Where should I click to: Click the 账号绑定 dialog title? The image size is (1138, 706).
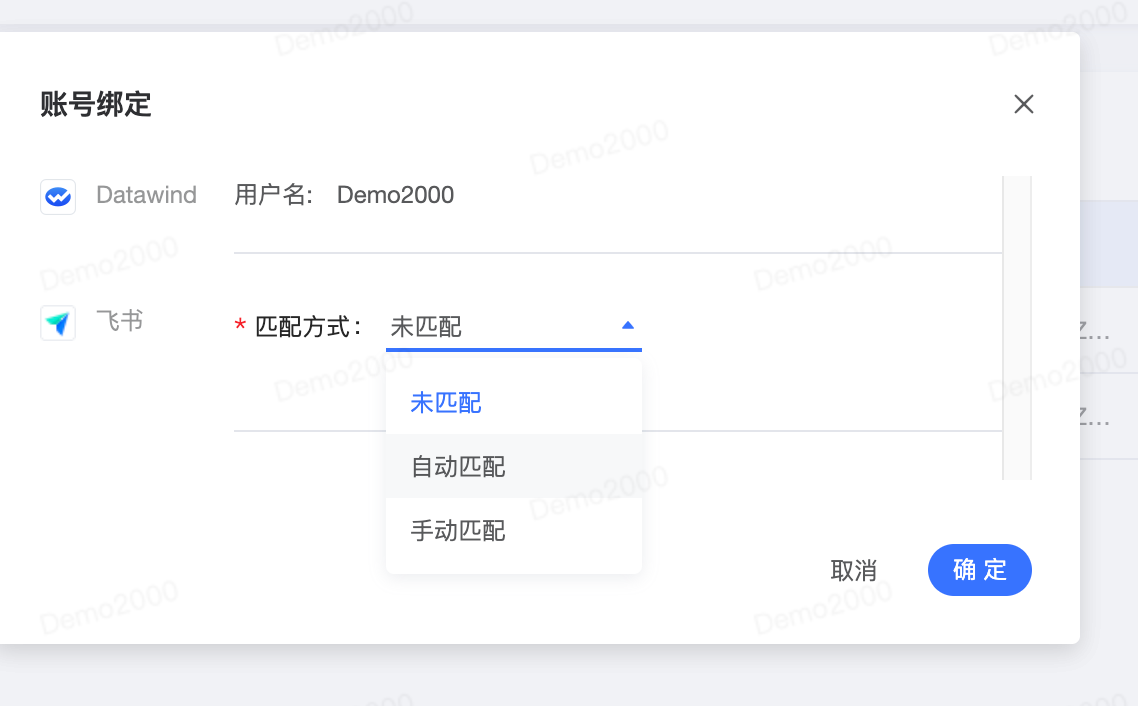pos(96,104)
